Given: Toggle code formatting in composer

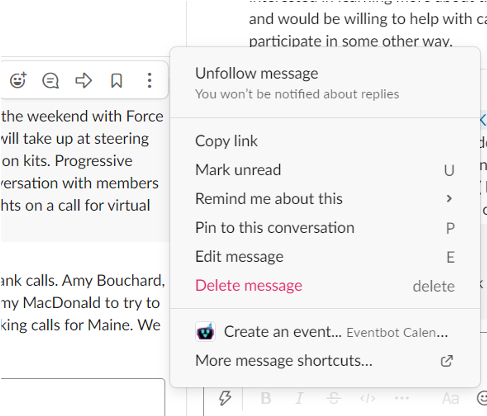Looking at the screenshot, I should [368, 398].
